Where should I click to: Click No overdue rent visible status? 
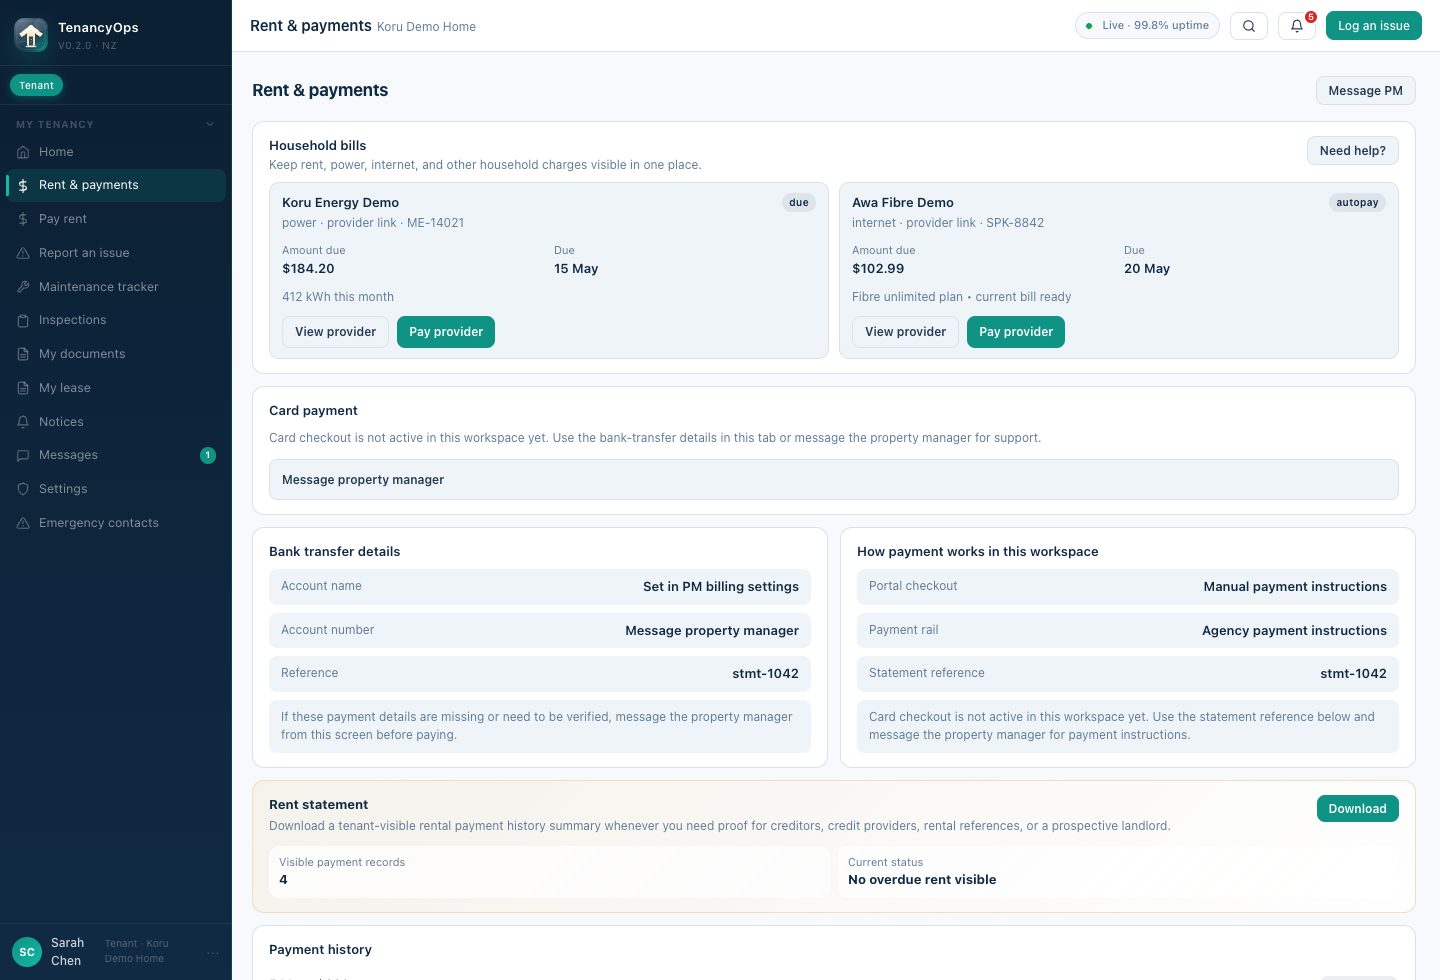[x=922, y=880]
